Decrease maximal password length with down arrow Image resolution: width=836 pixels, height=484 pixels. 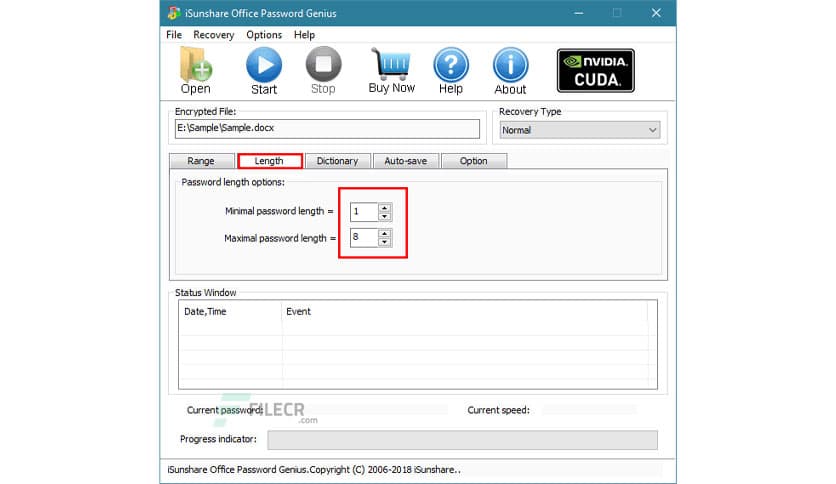pos(384,242)
